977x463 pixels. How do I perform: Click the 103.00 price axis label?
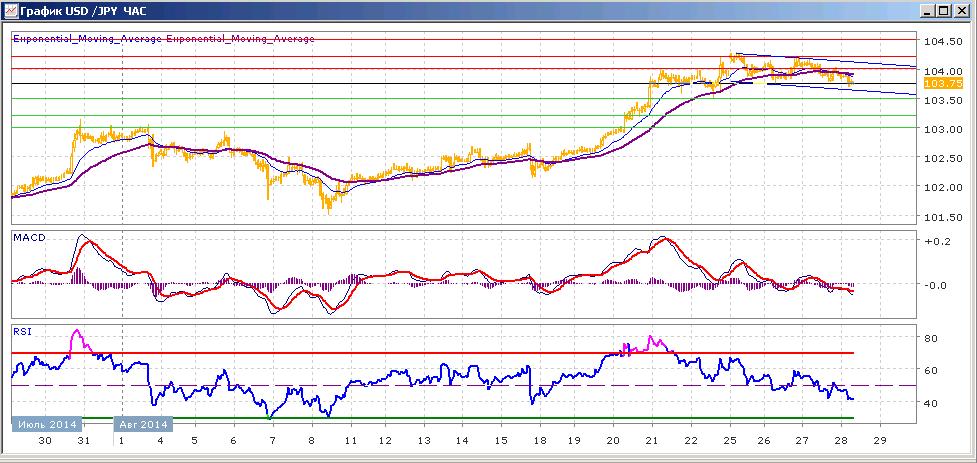click(941, 129)
